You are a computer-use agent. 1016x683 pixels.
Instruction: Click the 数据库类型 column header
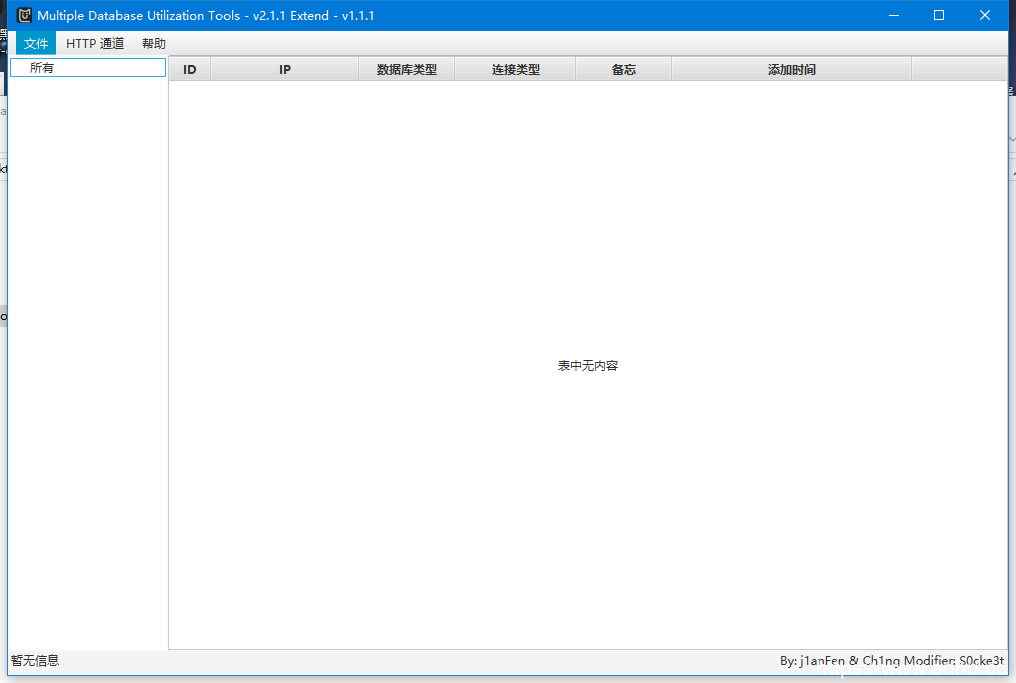click(x=406, y=70)
